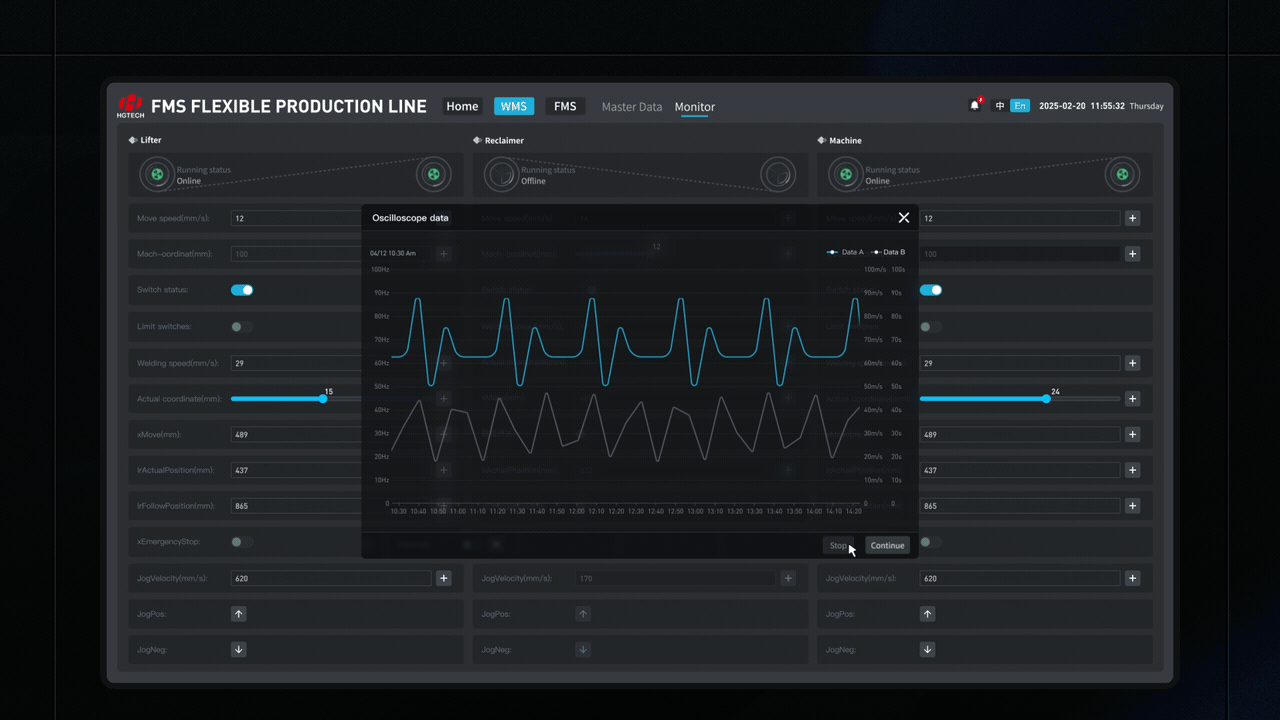Click plus button beside Machine Mach-coordinat value 100

click(x=1132, y=254)
